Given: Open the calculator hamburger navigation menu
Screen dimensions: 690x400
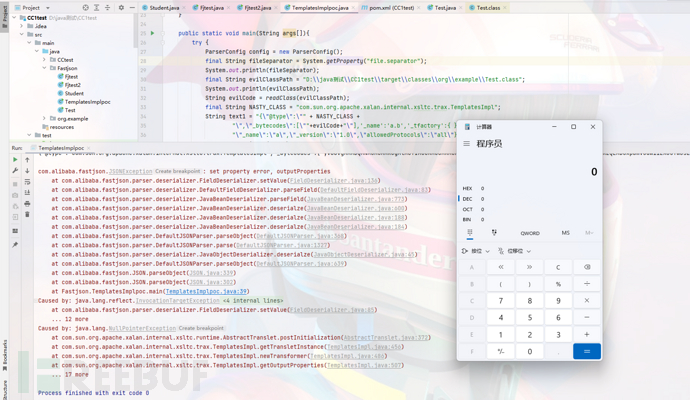Looking at the screenshot, I should 466,144.
